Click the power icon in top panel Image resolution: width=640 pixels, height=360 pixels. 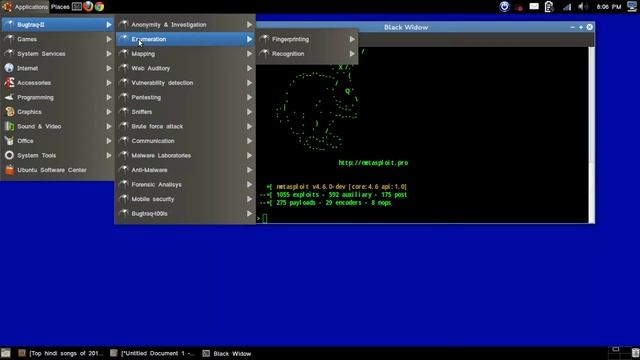(x=504, y=7)
